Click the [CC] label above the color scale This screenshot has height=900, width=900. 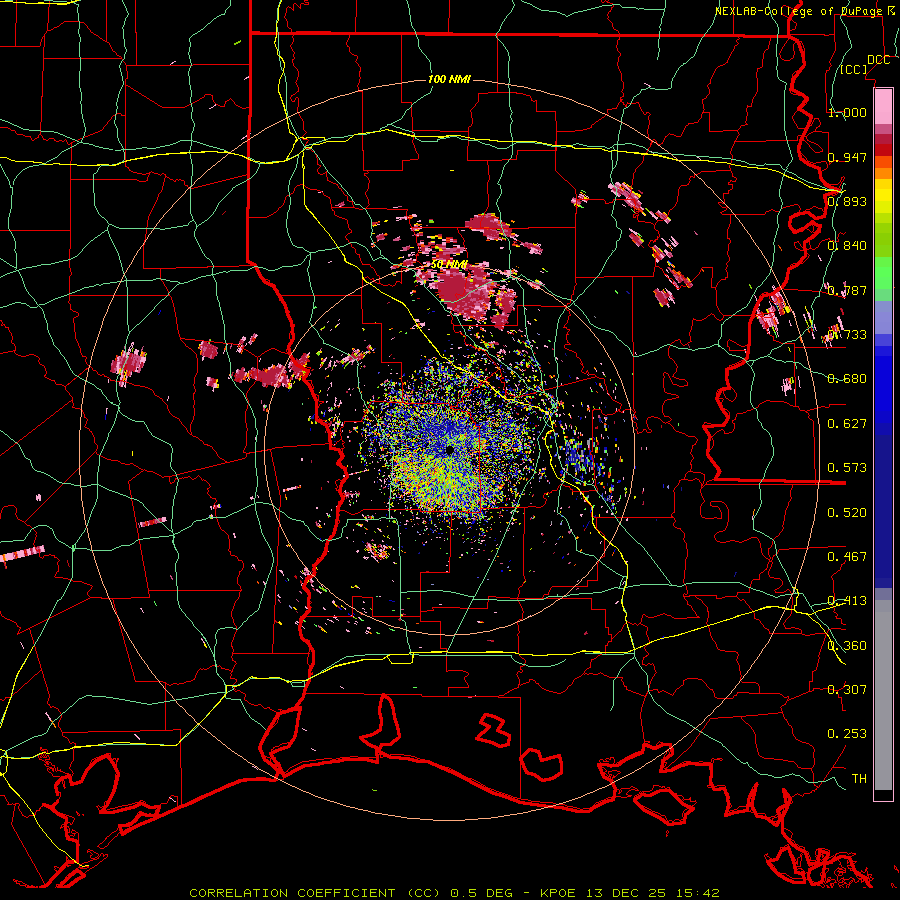tap(854, 69)
